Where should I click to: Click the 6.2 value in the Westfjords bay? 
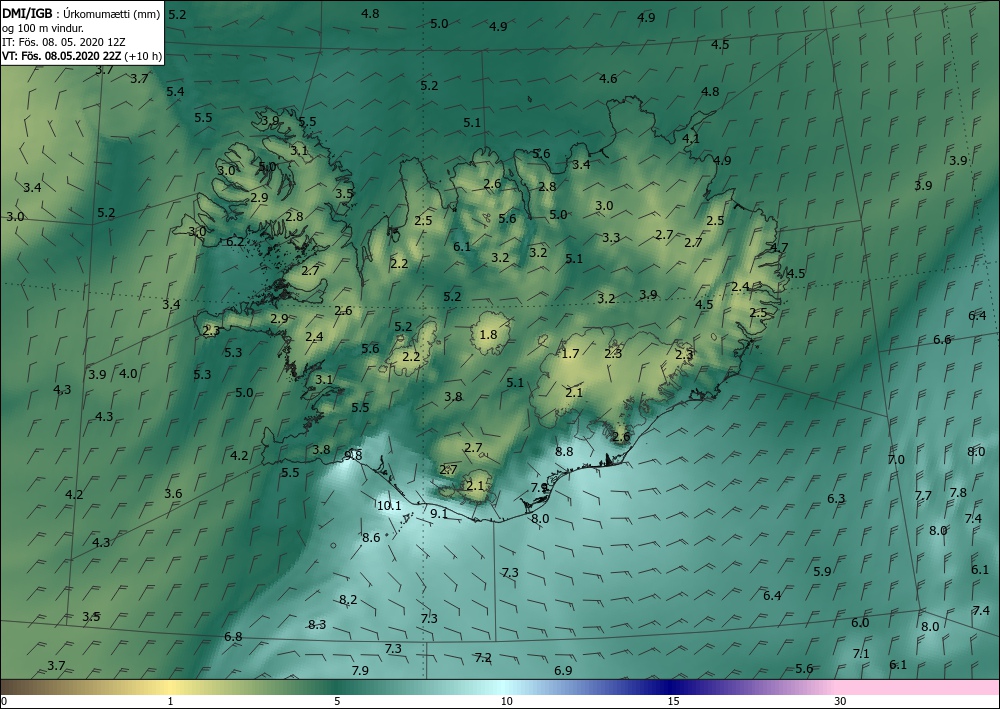235,242
